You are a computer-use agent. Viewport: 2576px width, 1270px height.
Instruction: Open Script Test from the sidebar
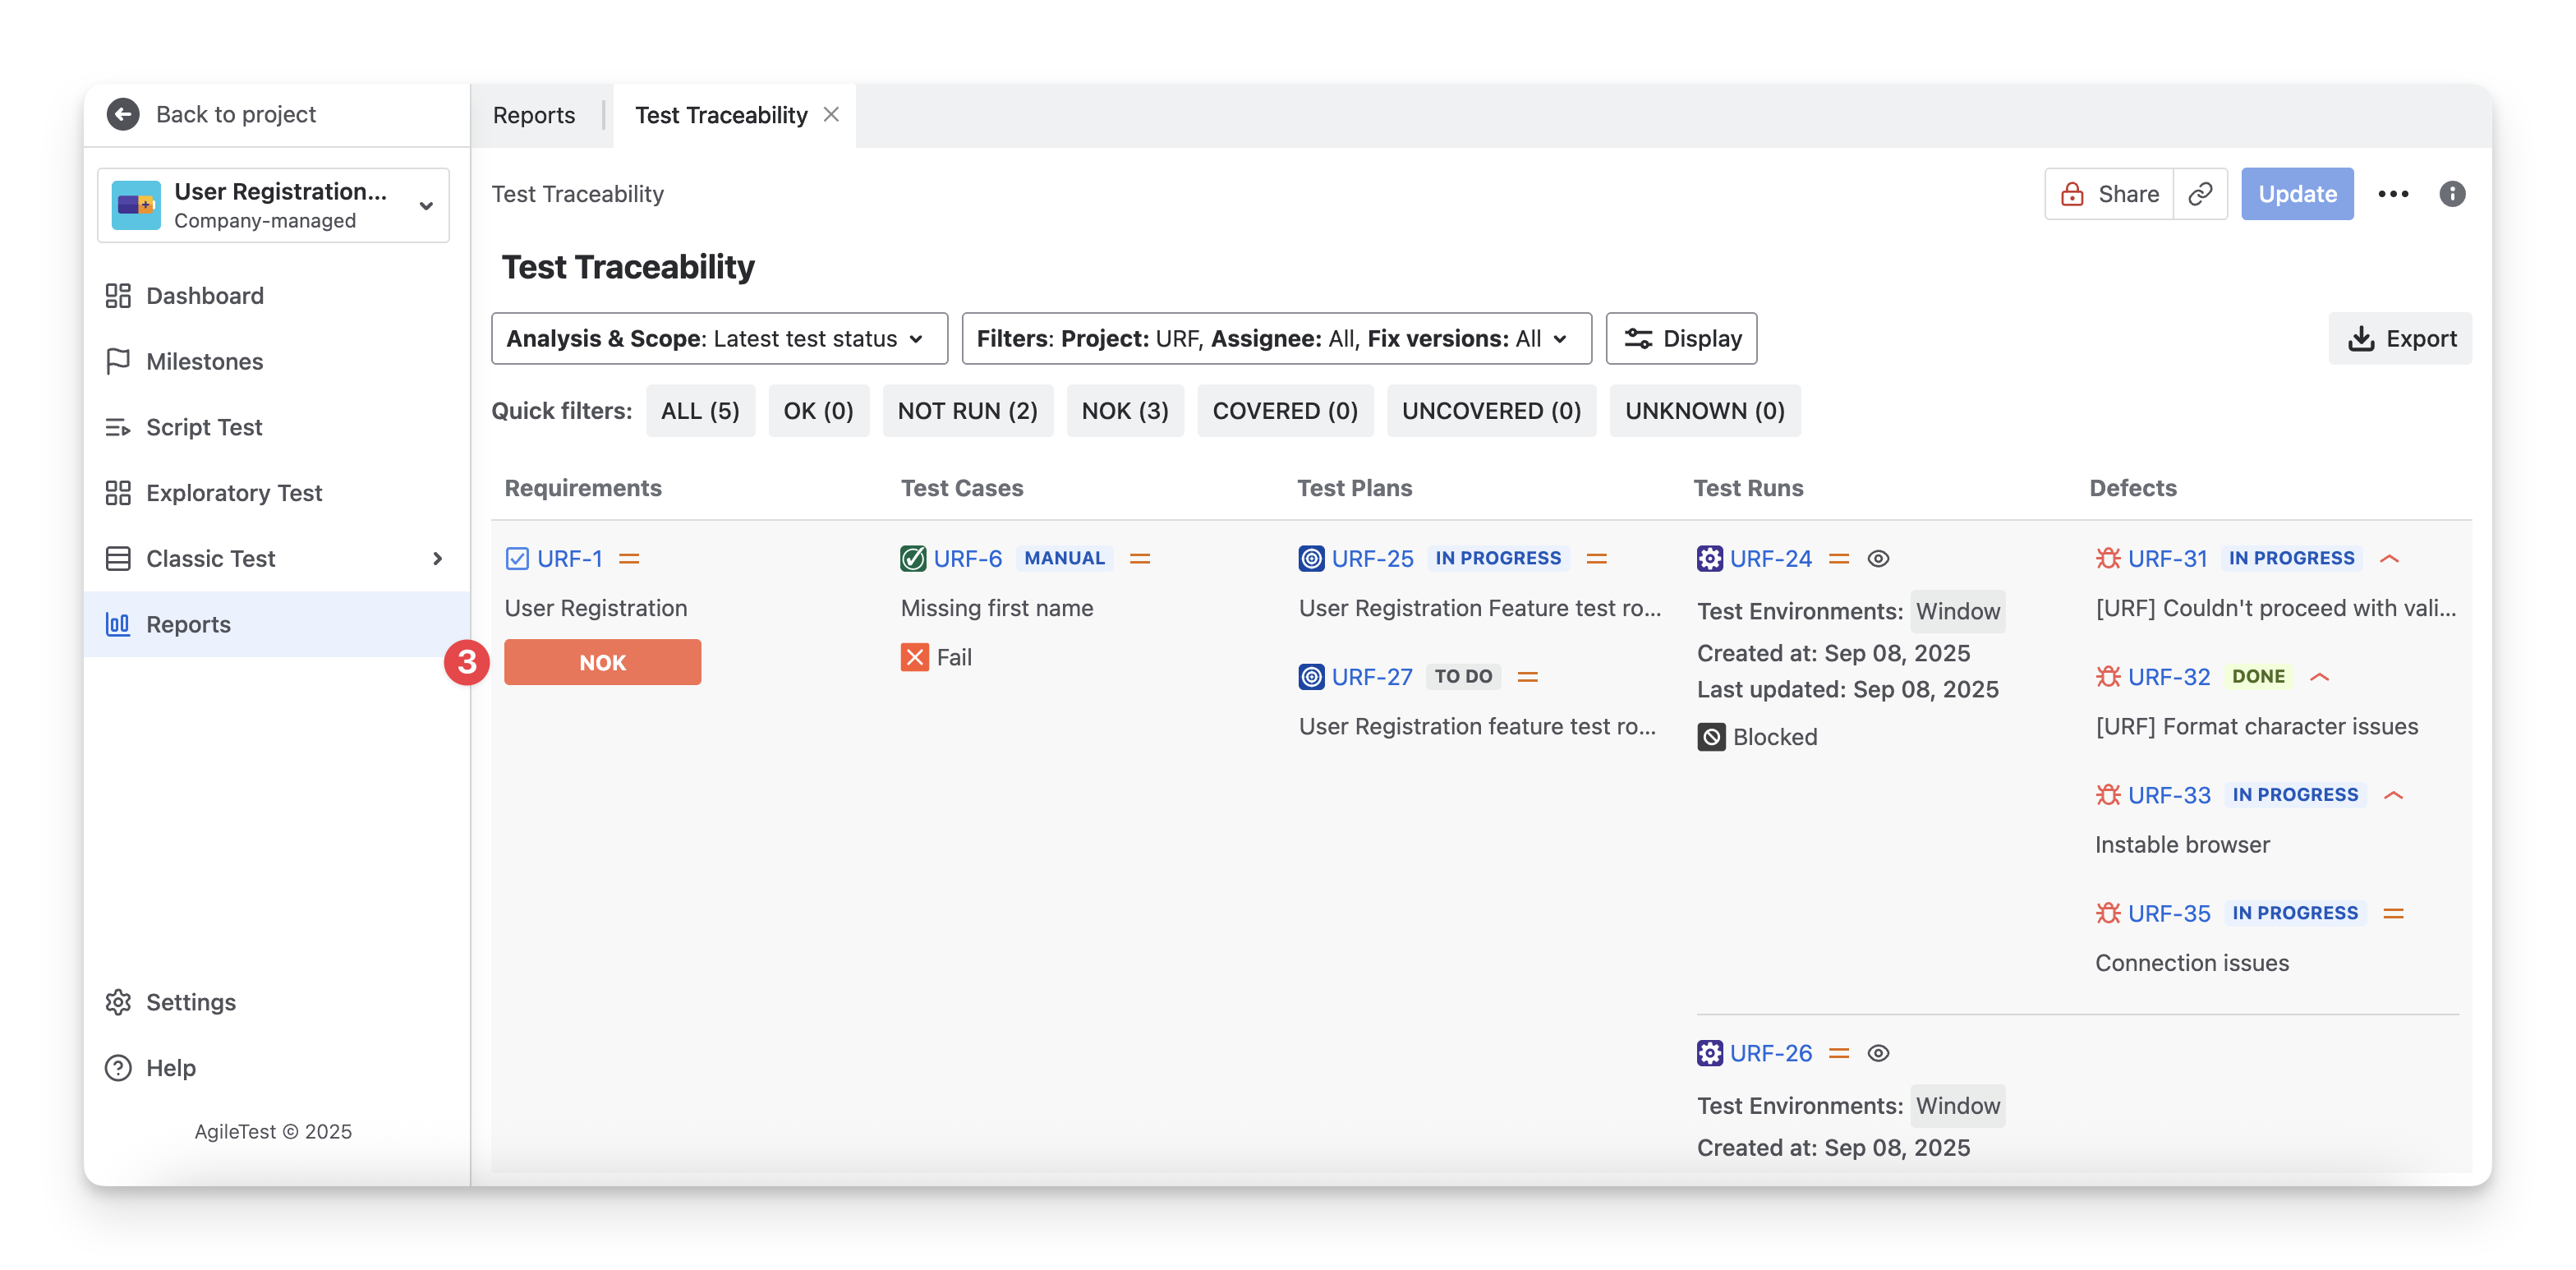[x=204, y=427]
